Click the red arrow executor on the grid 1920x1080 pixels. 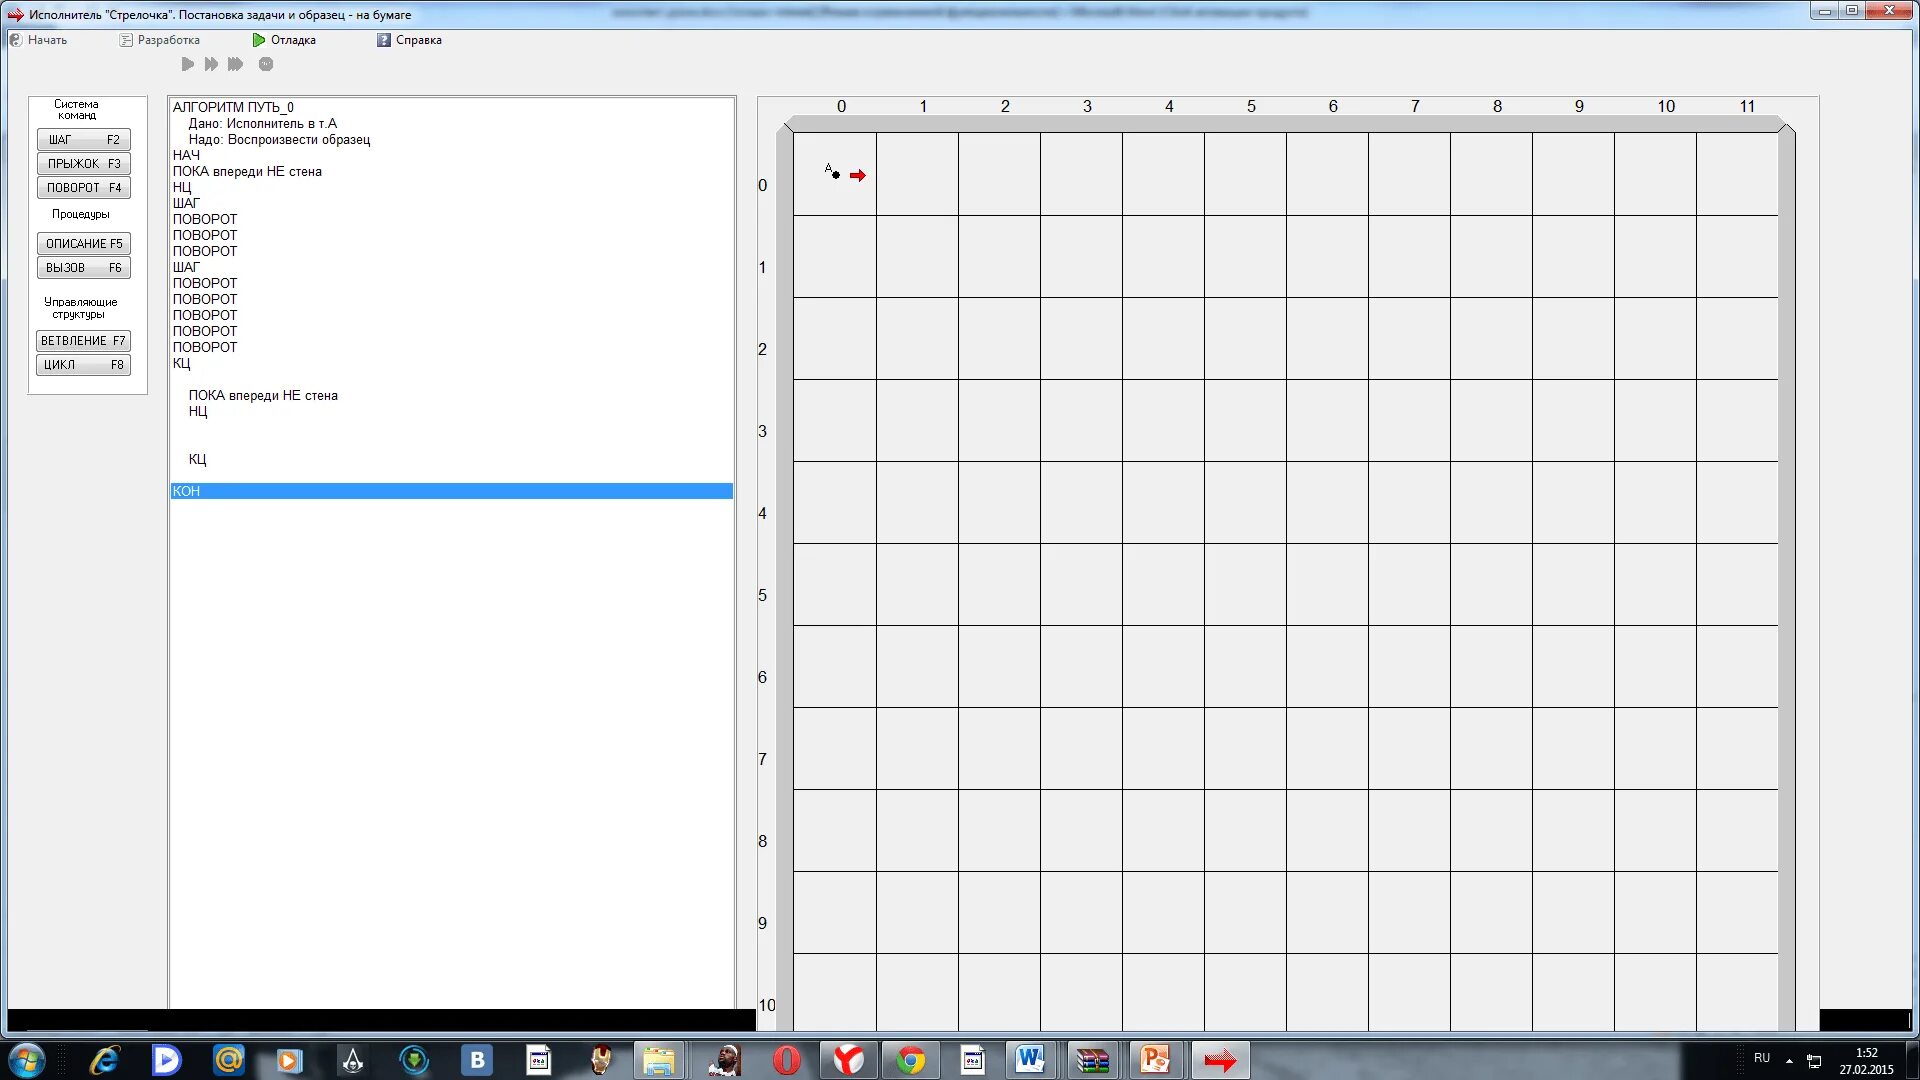click(858, 176)
